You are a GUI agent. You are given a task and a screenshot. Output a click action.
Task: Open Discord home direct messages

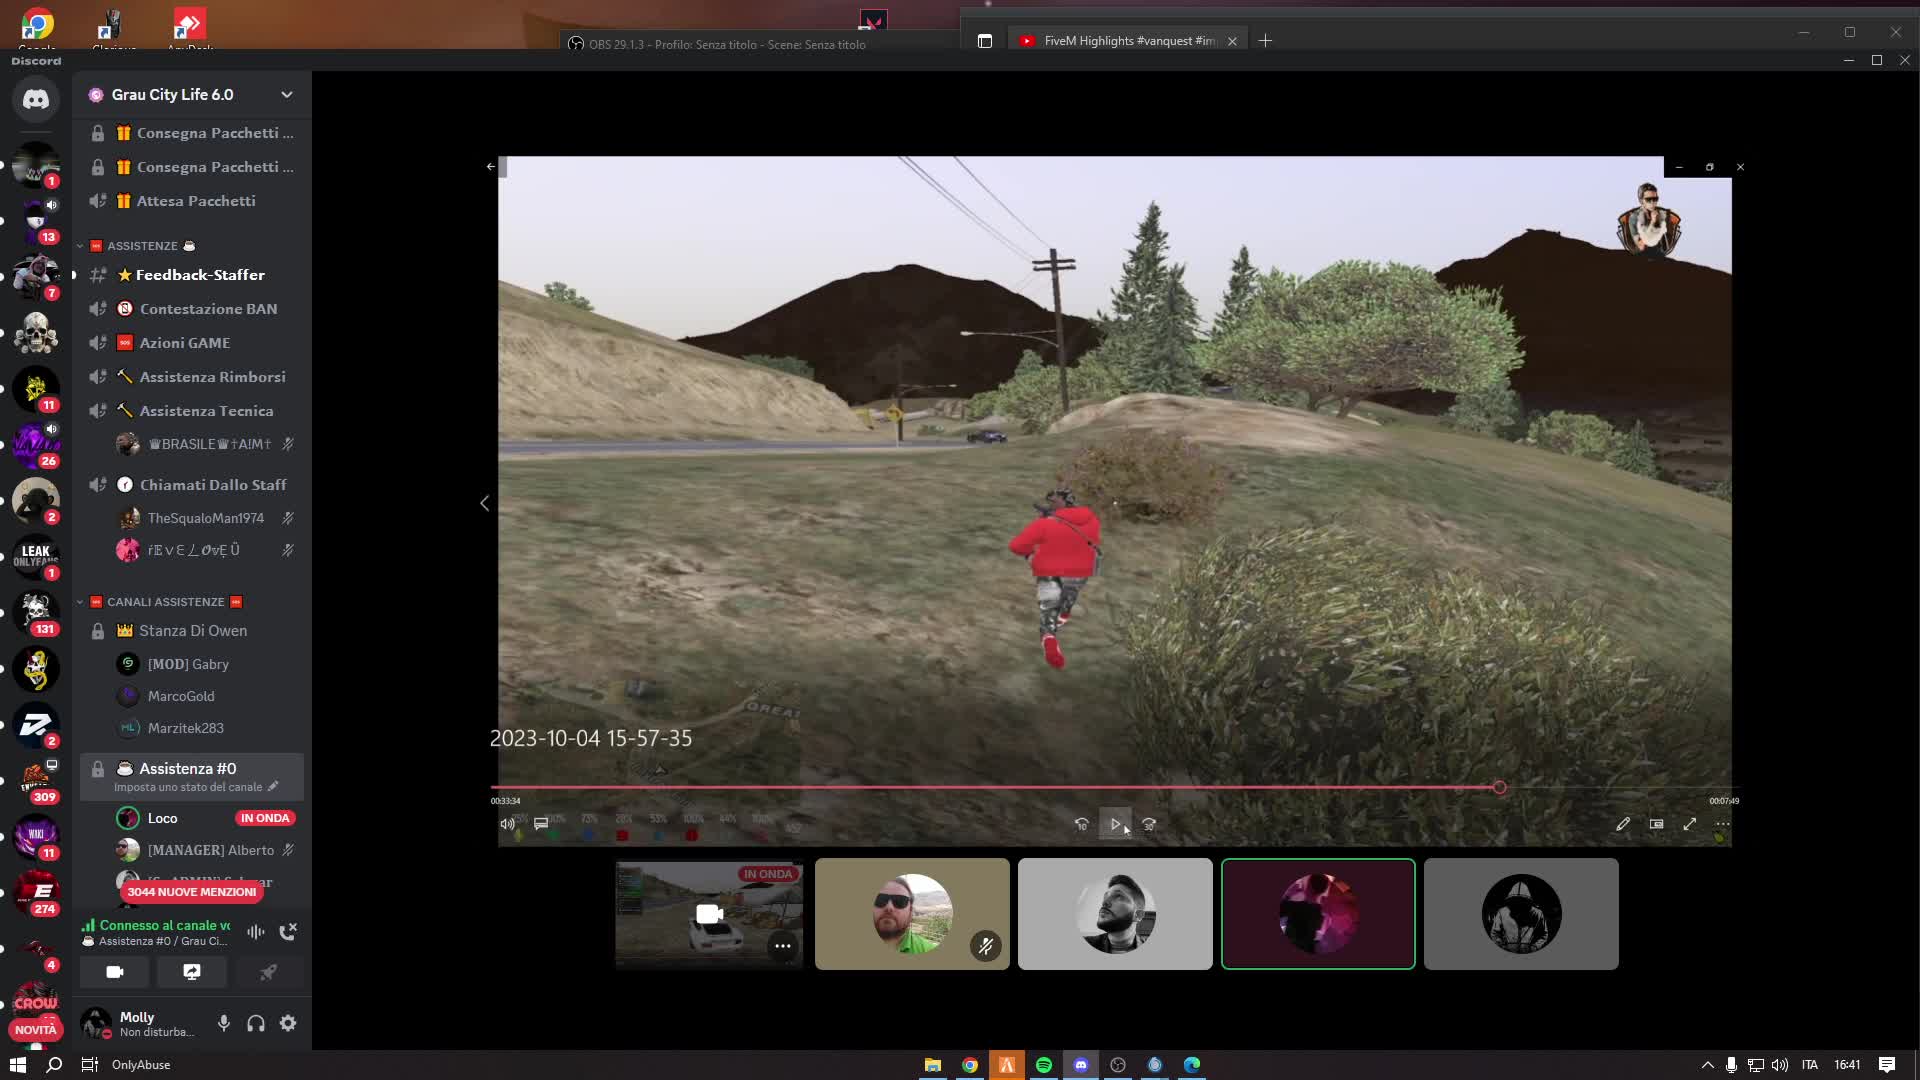[36, 100]
